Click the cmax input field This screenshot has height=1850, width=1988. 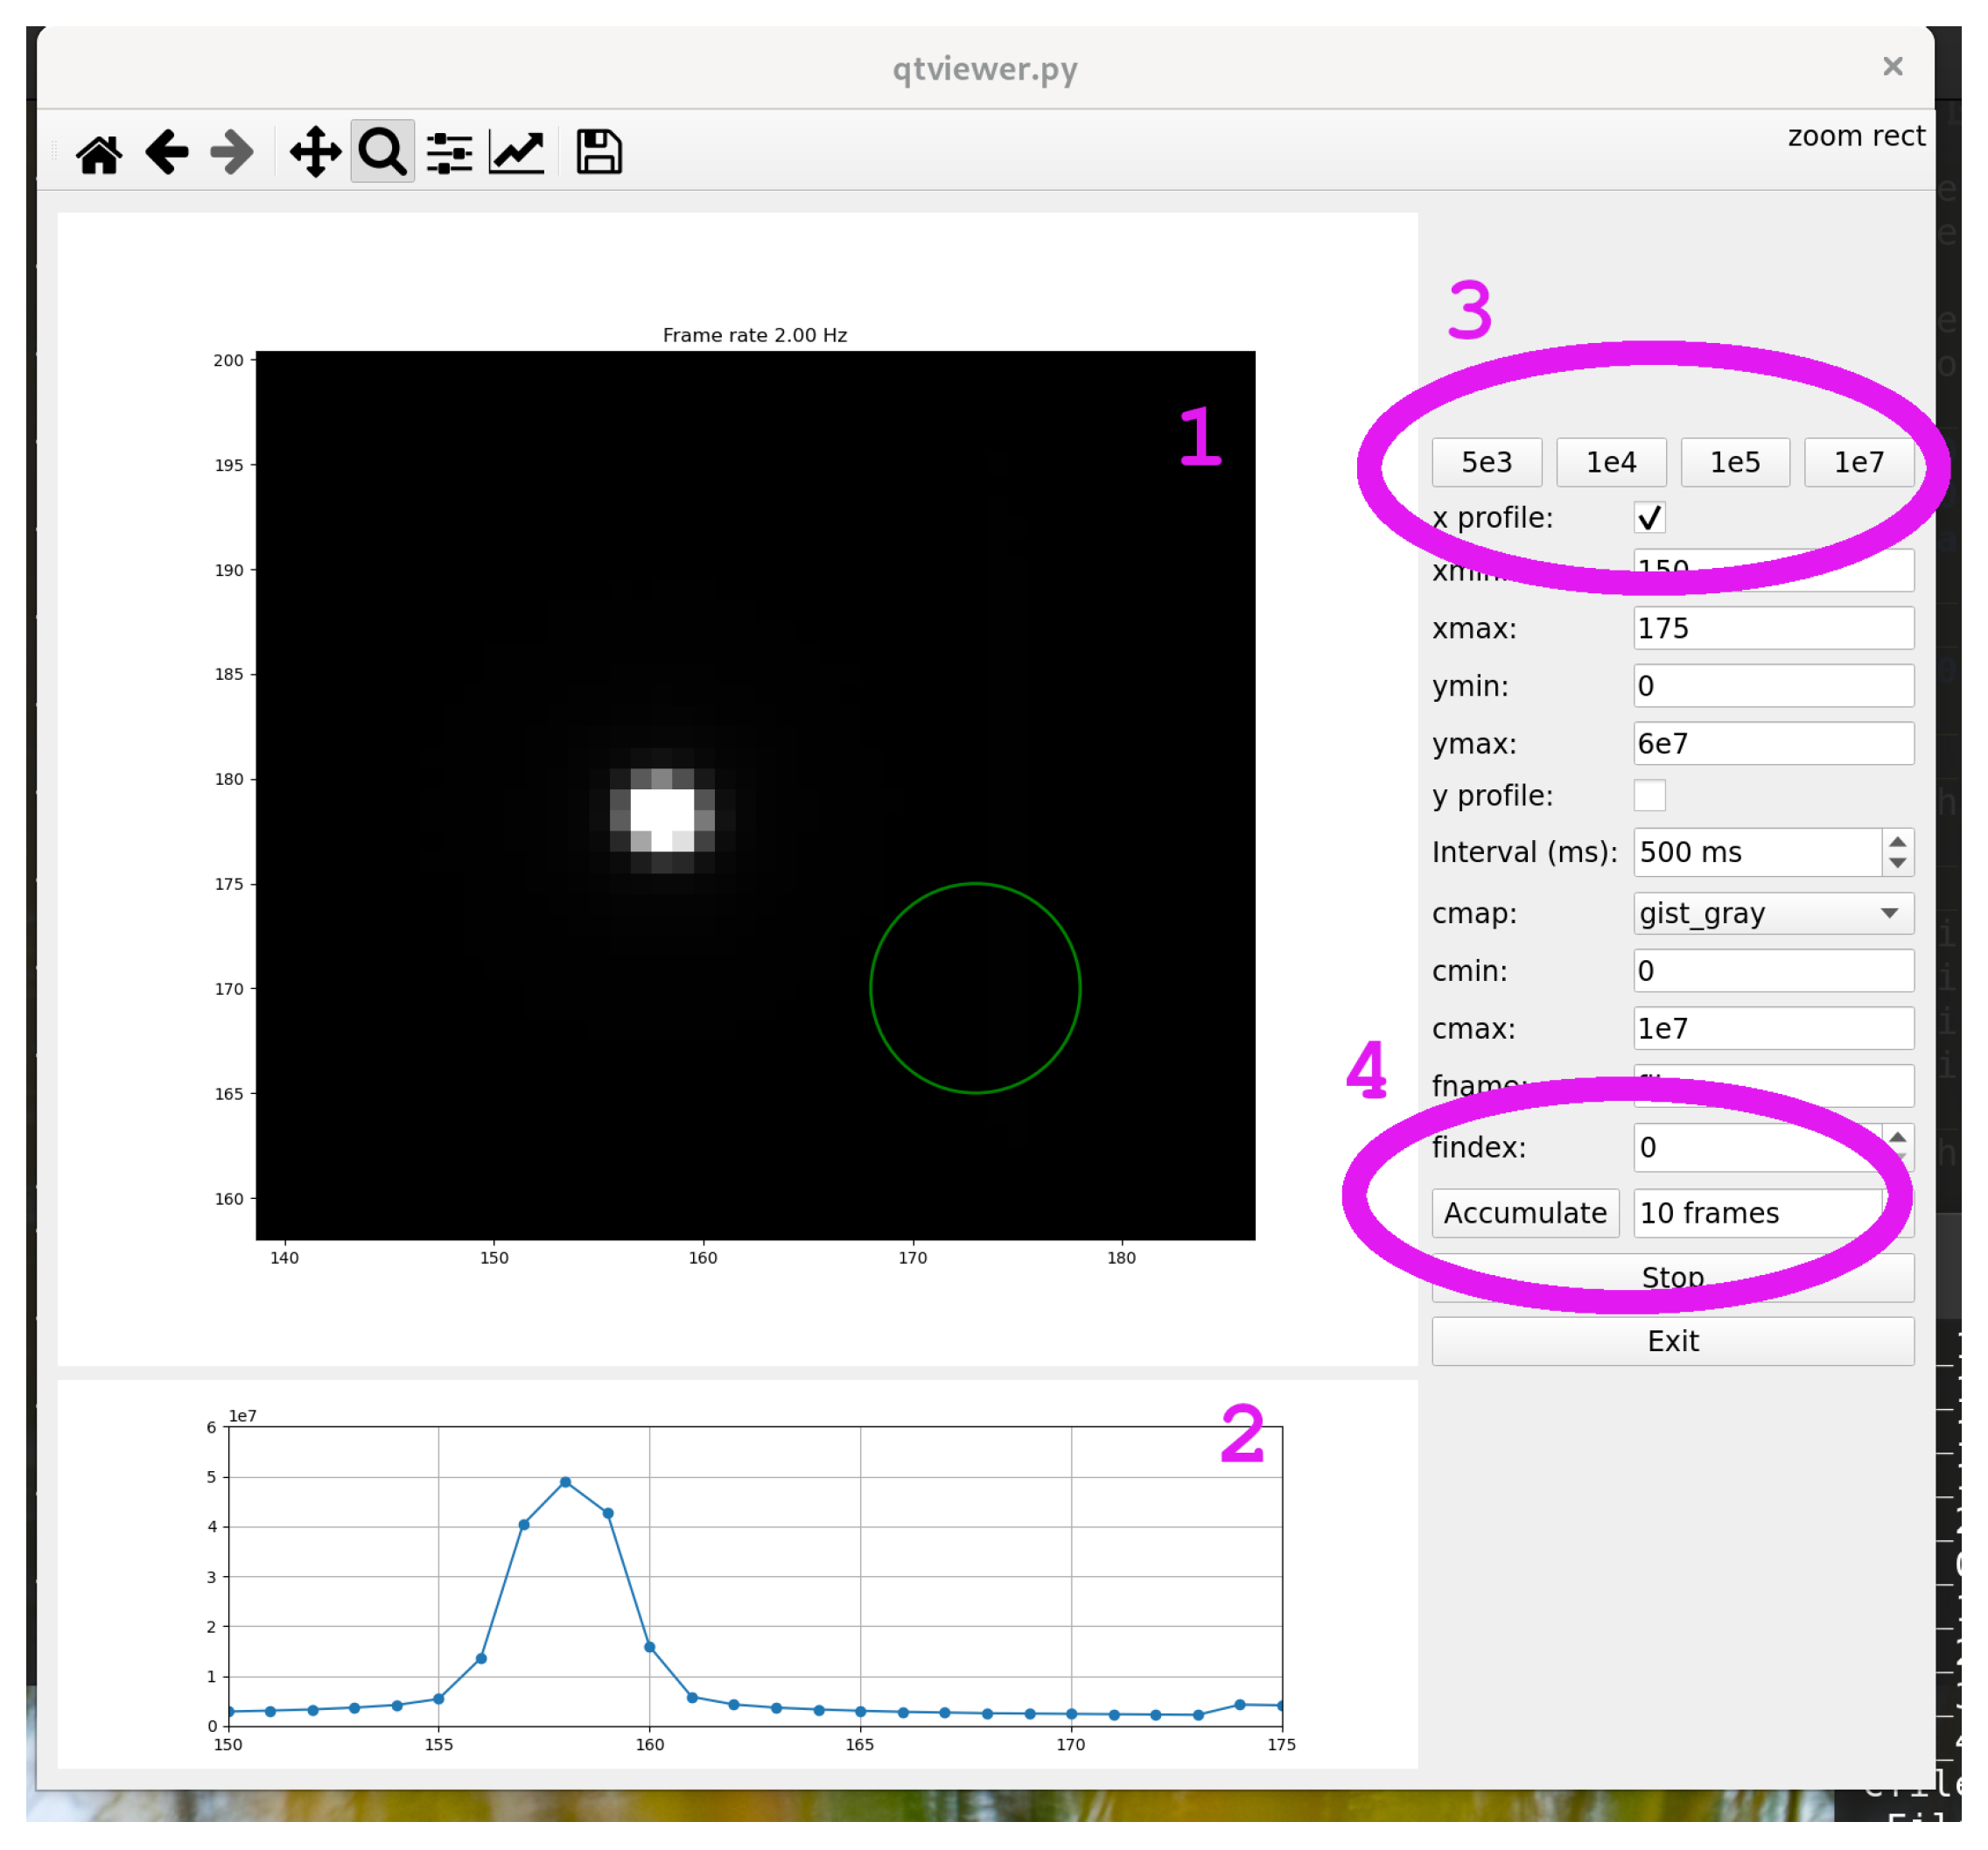point(1772,1028)
